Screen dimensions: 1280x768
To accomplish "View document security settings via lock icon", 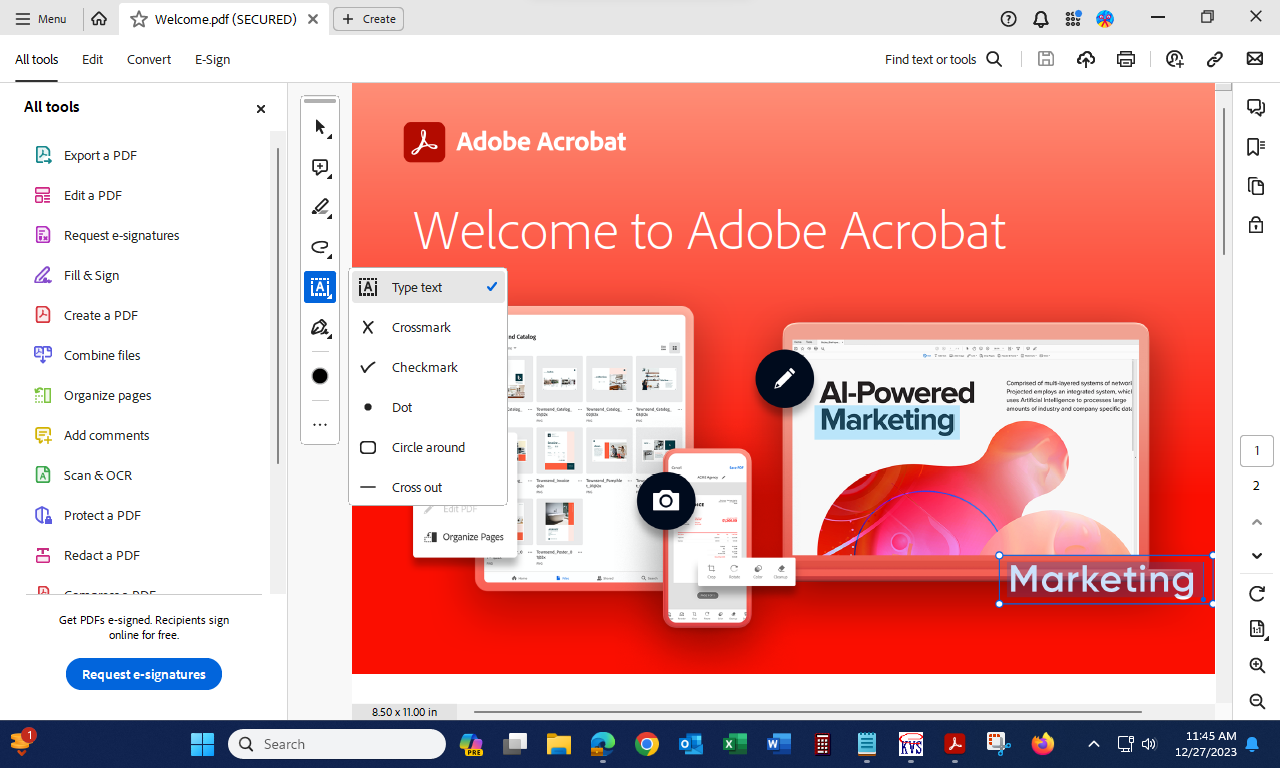I will (x=1255, y=225).
